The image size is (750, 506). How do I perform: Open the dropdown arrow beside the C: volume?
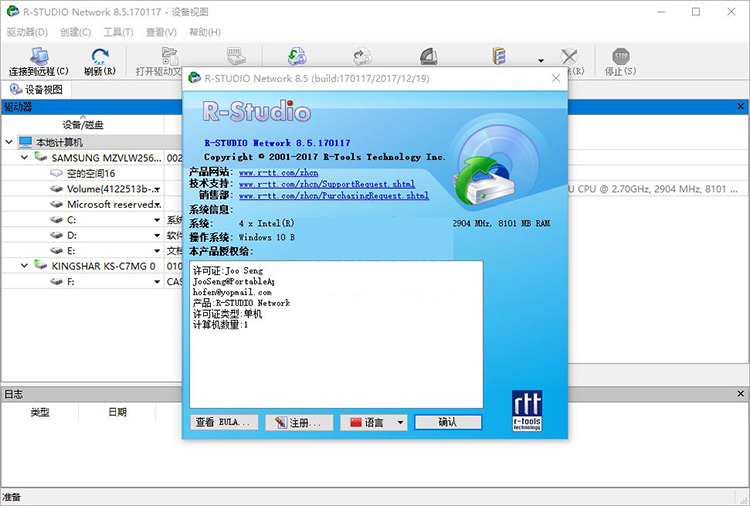pos(157,220)
